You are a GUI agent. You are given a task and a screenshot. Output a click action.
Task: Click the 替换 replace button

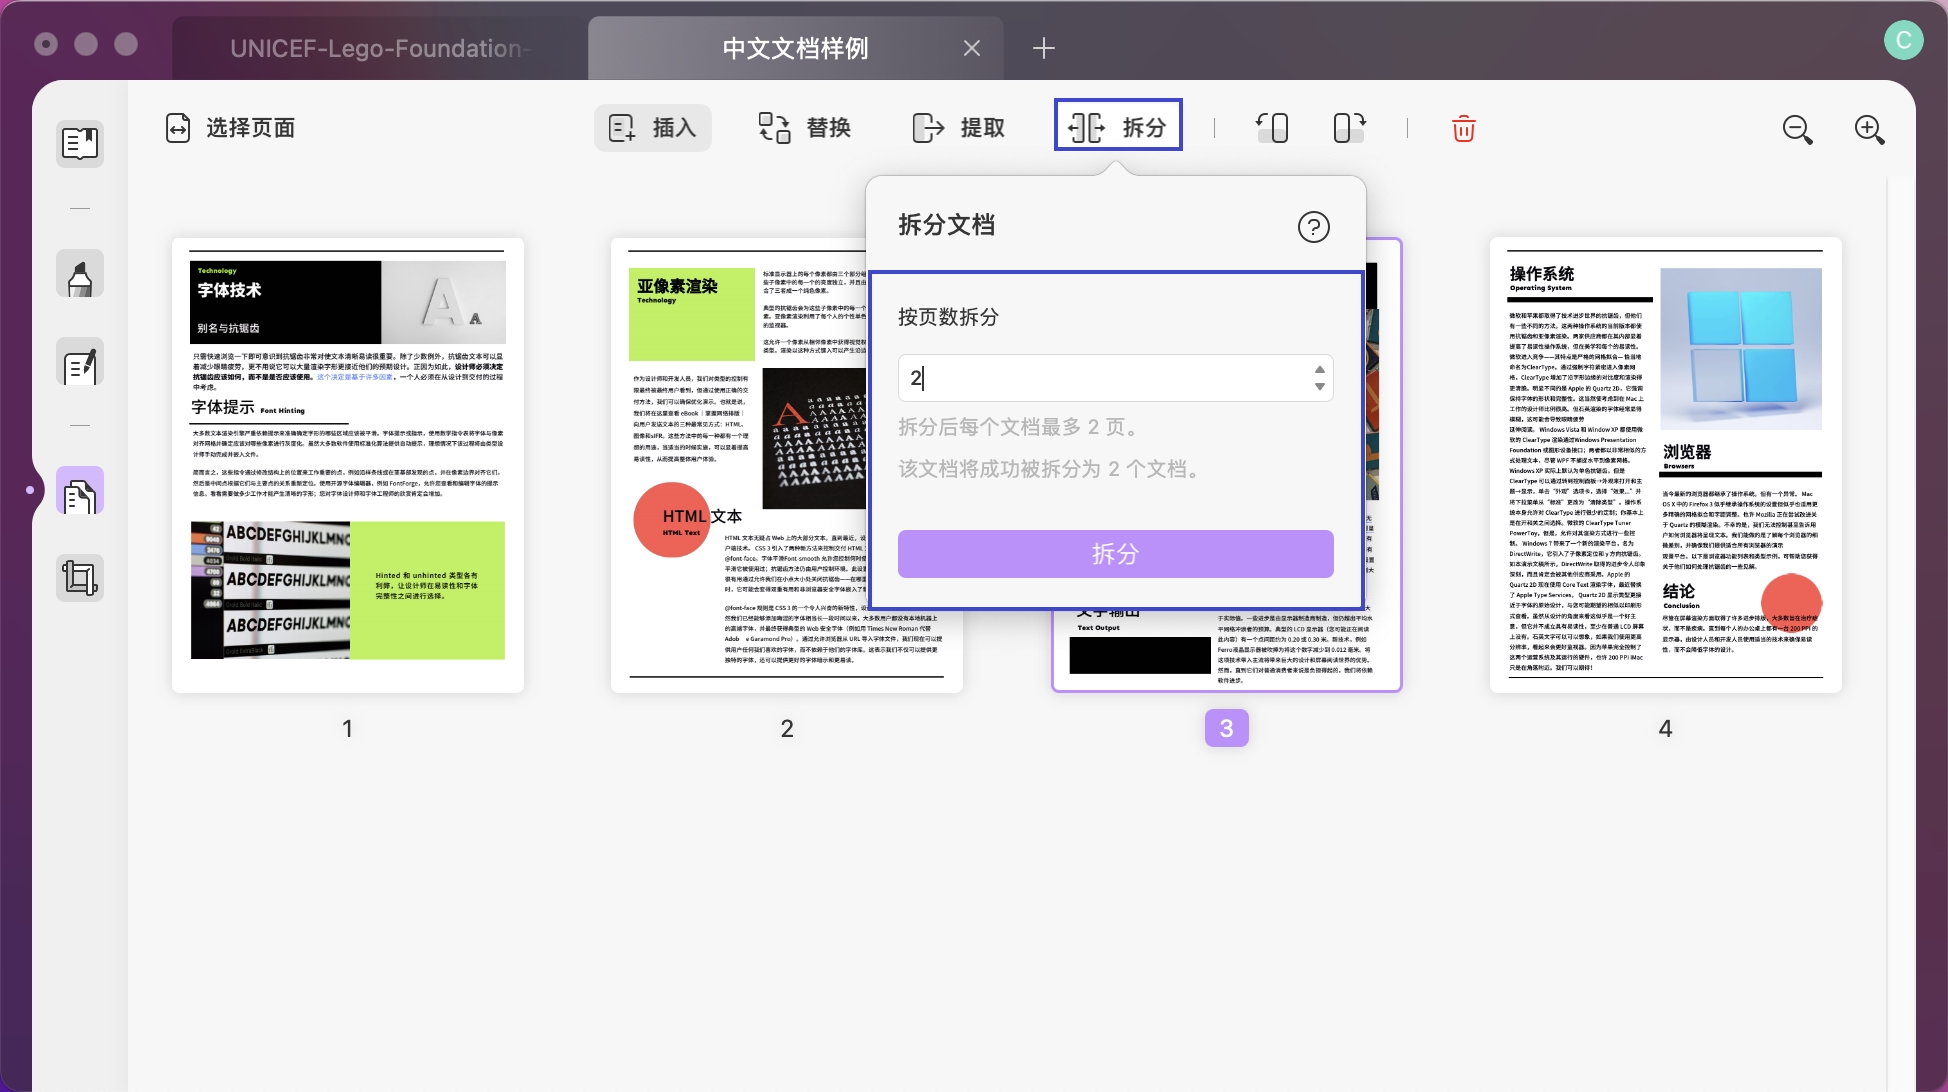click(x=805, y=128)
